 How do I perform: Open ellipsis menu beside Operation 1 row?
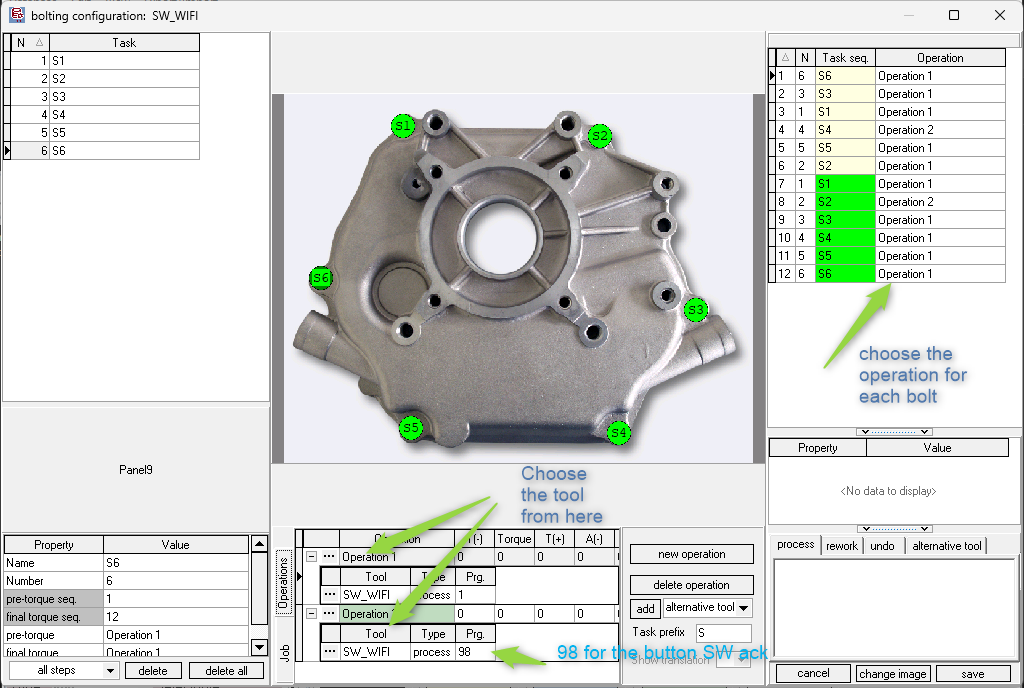tap(329, 557)
